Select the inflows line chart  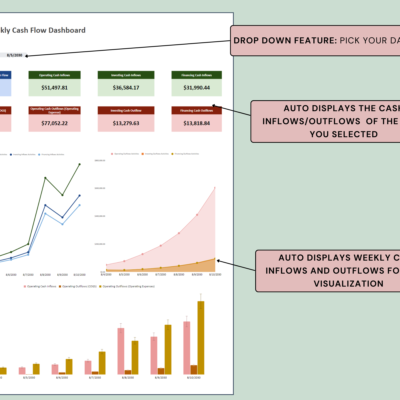42,215
